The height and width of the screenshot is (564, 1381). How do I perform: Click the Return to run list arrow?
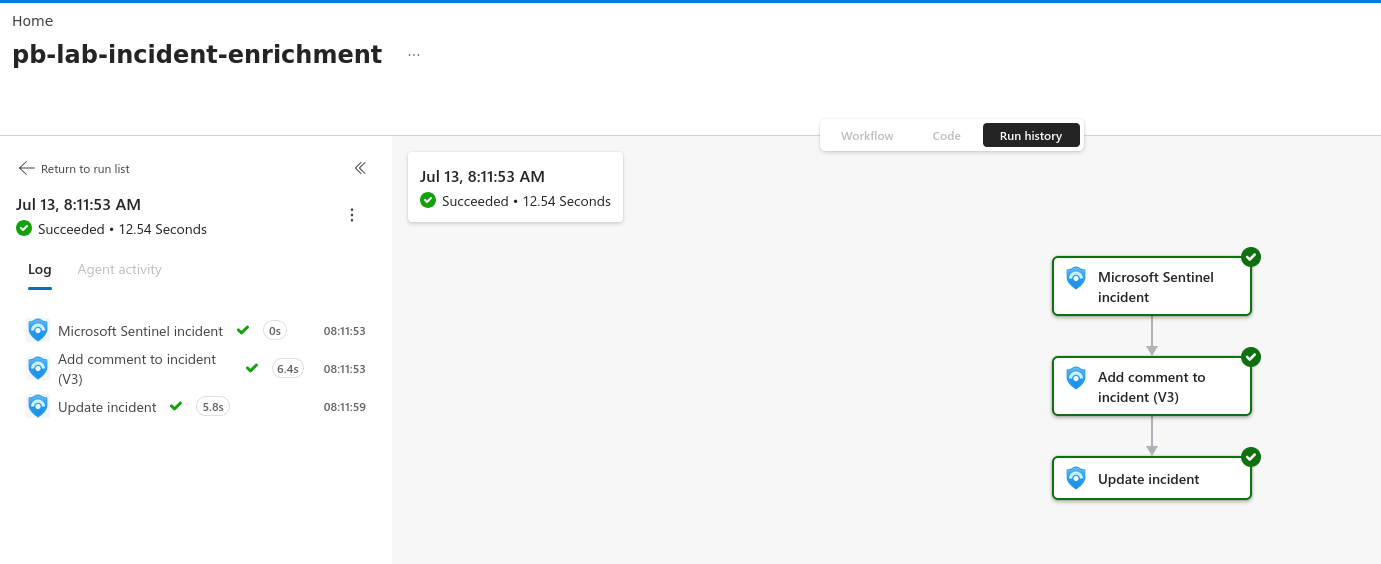point(27,168)
